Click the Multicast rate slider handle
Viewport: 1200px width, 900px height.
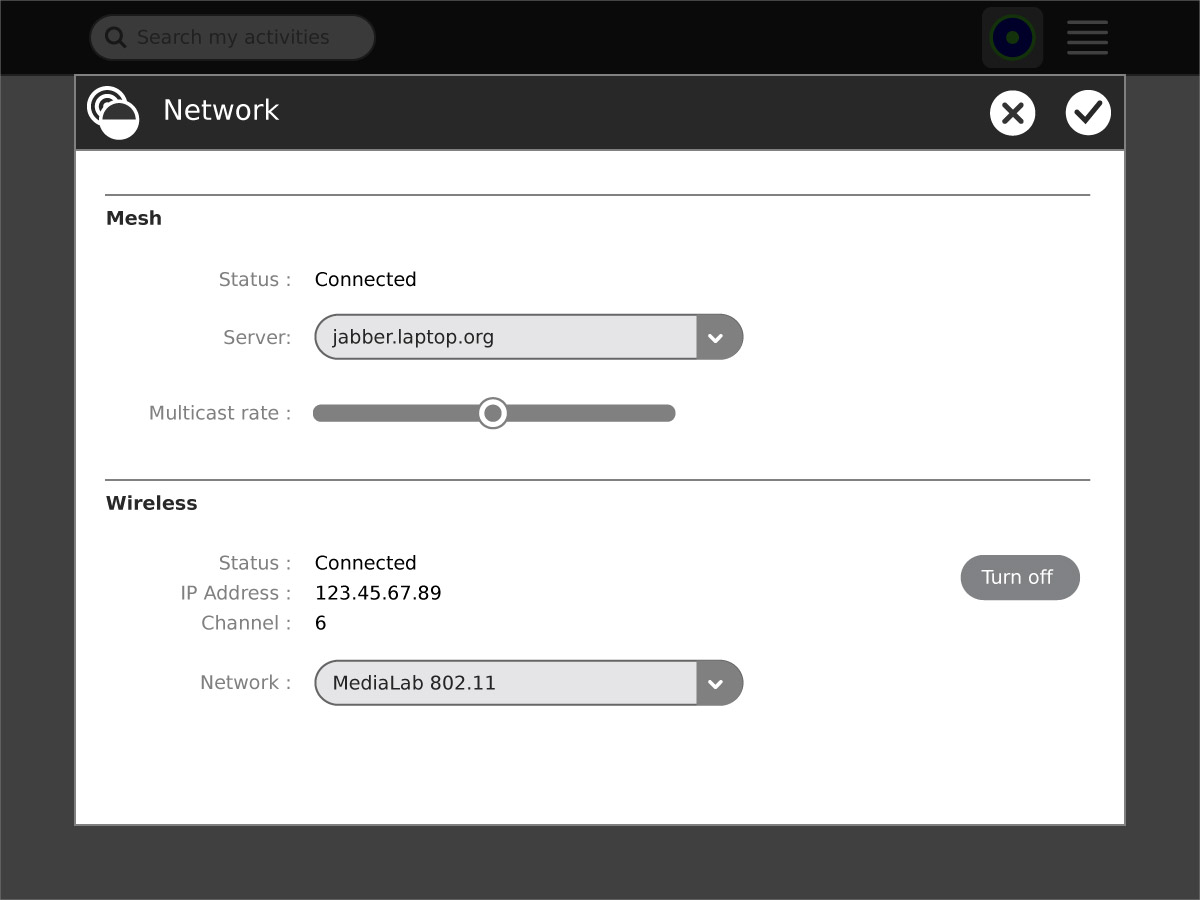492,413
